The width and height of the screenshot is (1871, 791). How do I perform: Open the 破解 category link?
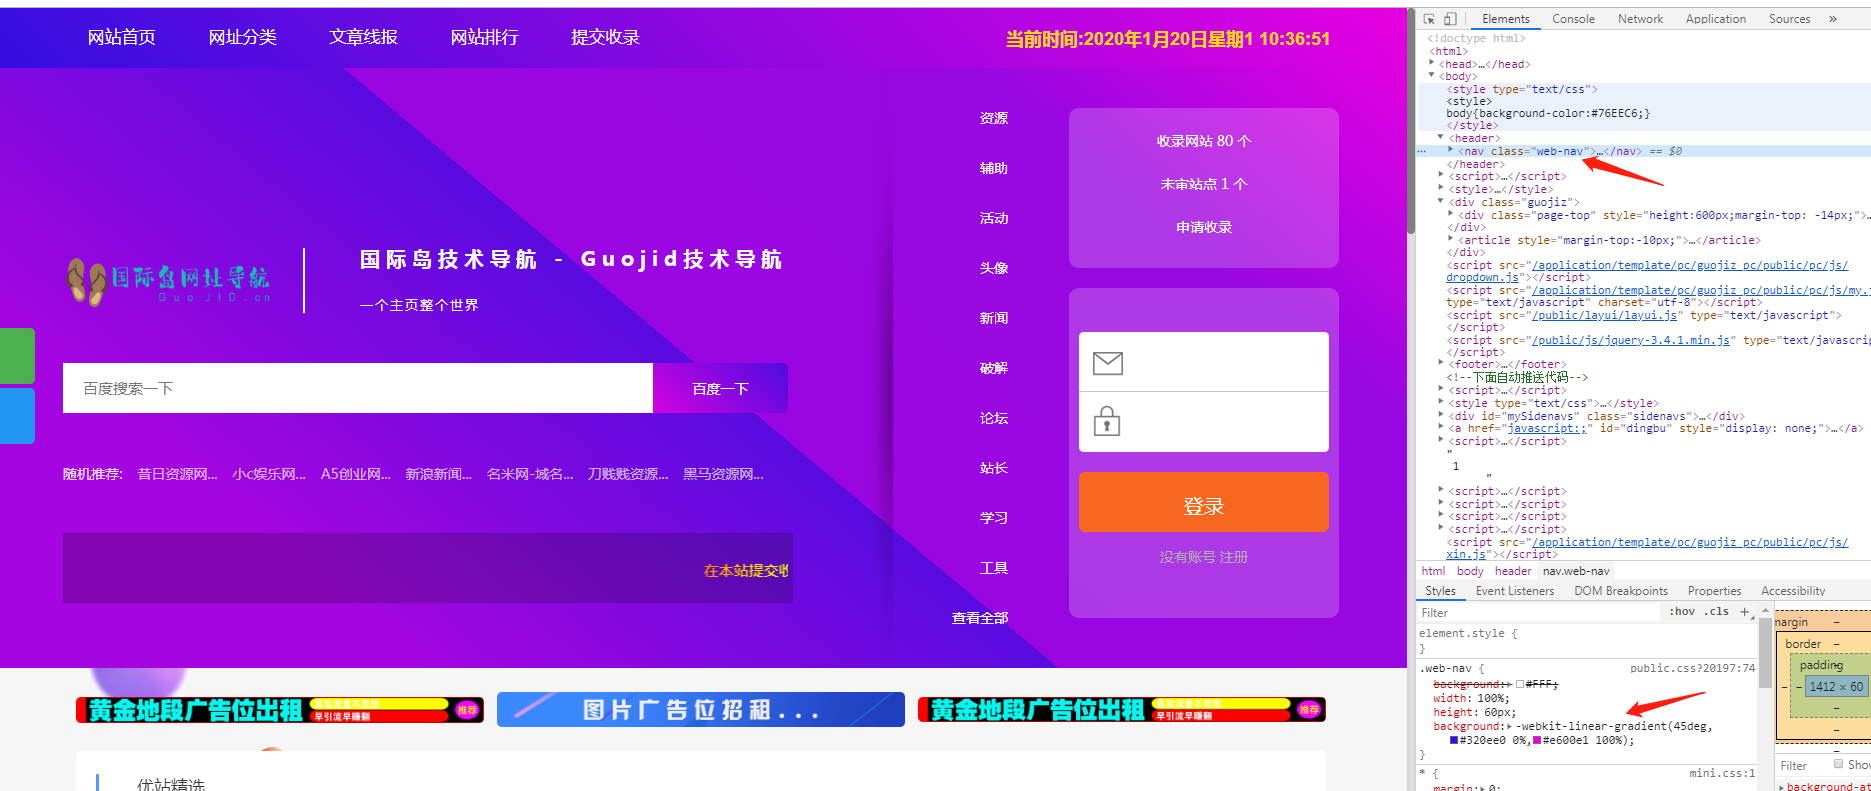pos(994,368)
